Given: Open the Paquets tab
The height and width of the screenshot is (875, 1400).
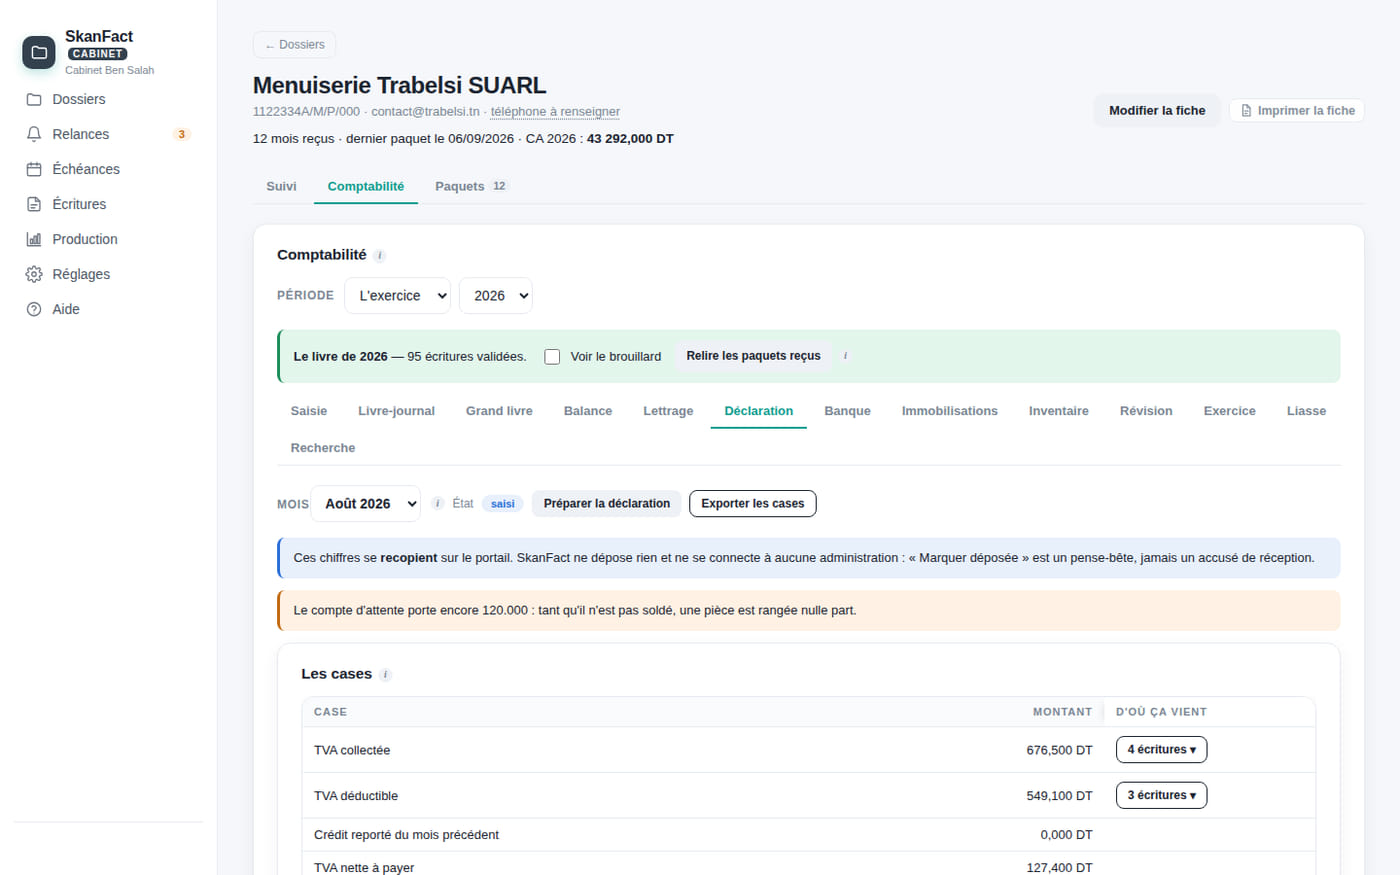Looking at the screenshot, I should coord(472,186).
